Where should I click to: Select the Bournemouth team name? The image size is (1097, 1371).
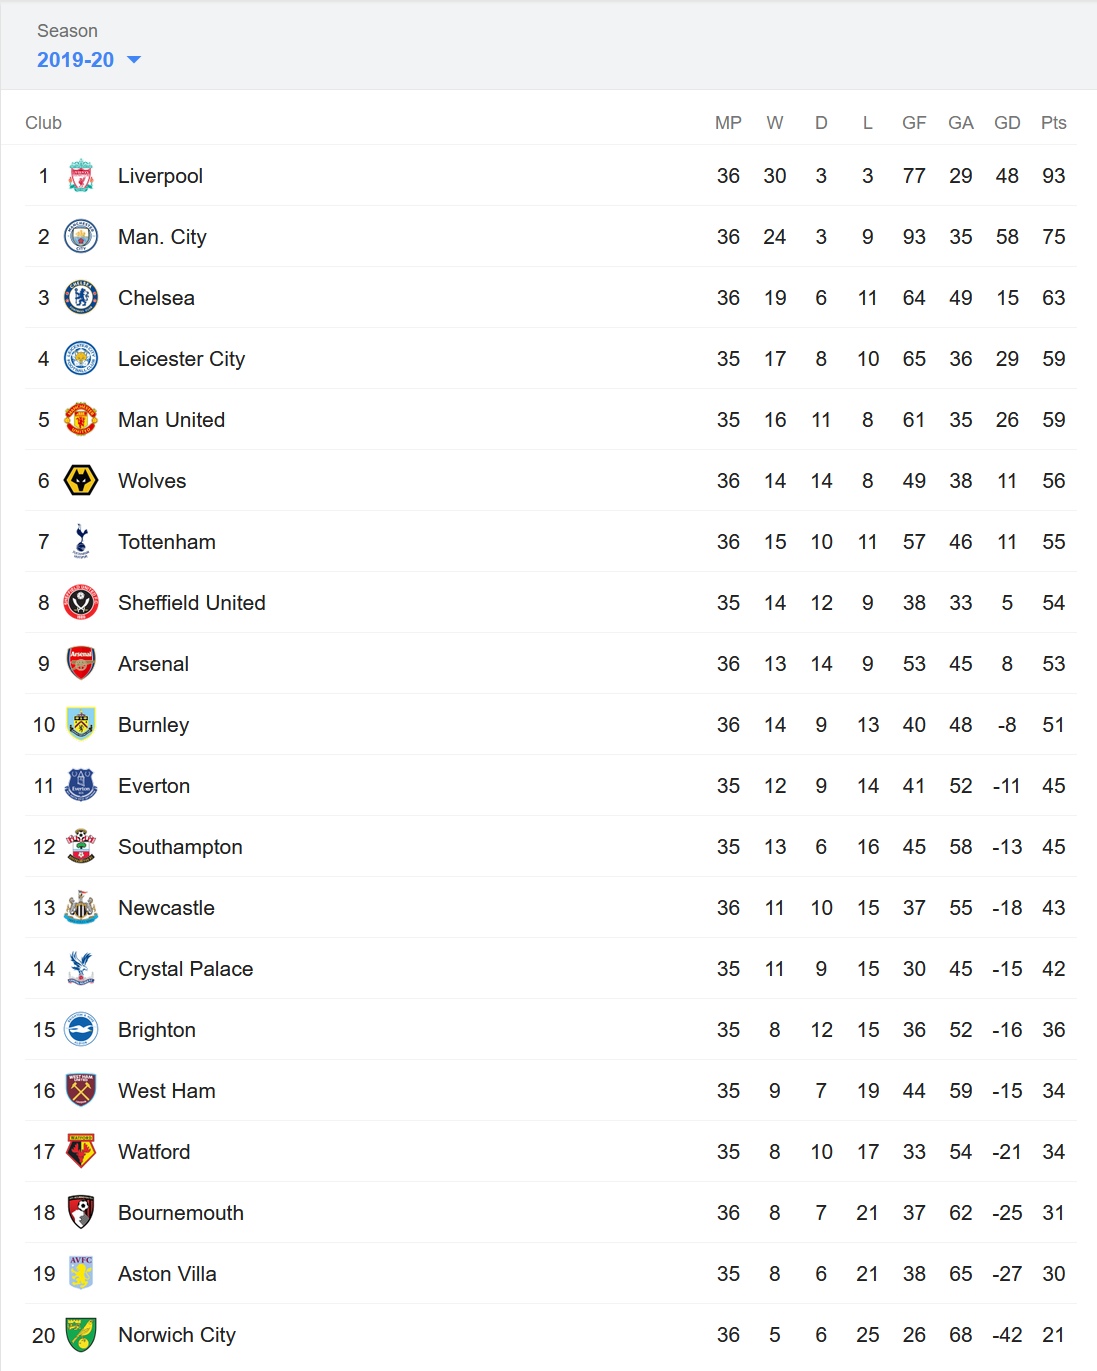click(180, 1213)
